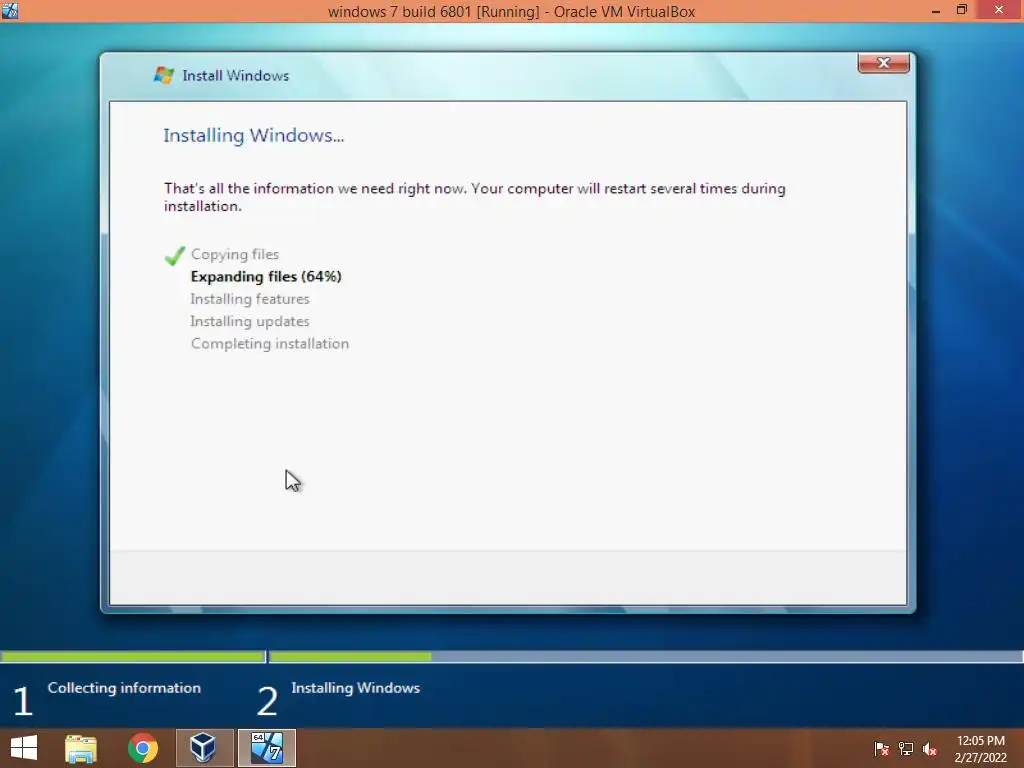This screenshot has height=768, width=1024.
Task: Click the Collecting information progress bar
Action: pyautogui.click(x=133, y=656)
